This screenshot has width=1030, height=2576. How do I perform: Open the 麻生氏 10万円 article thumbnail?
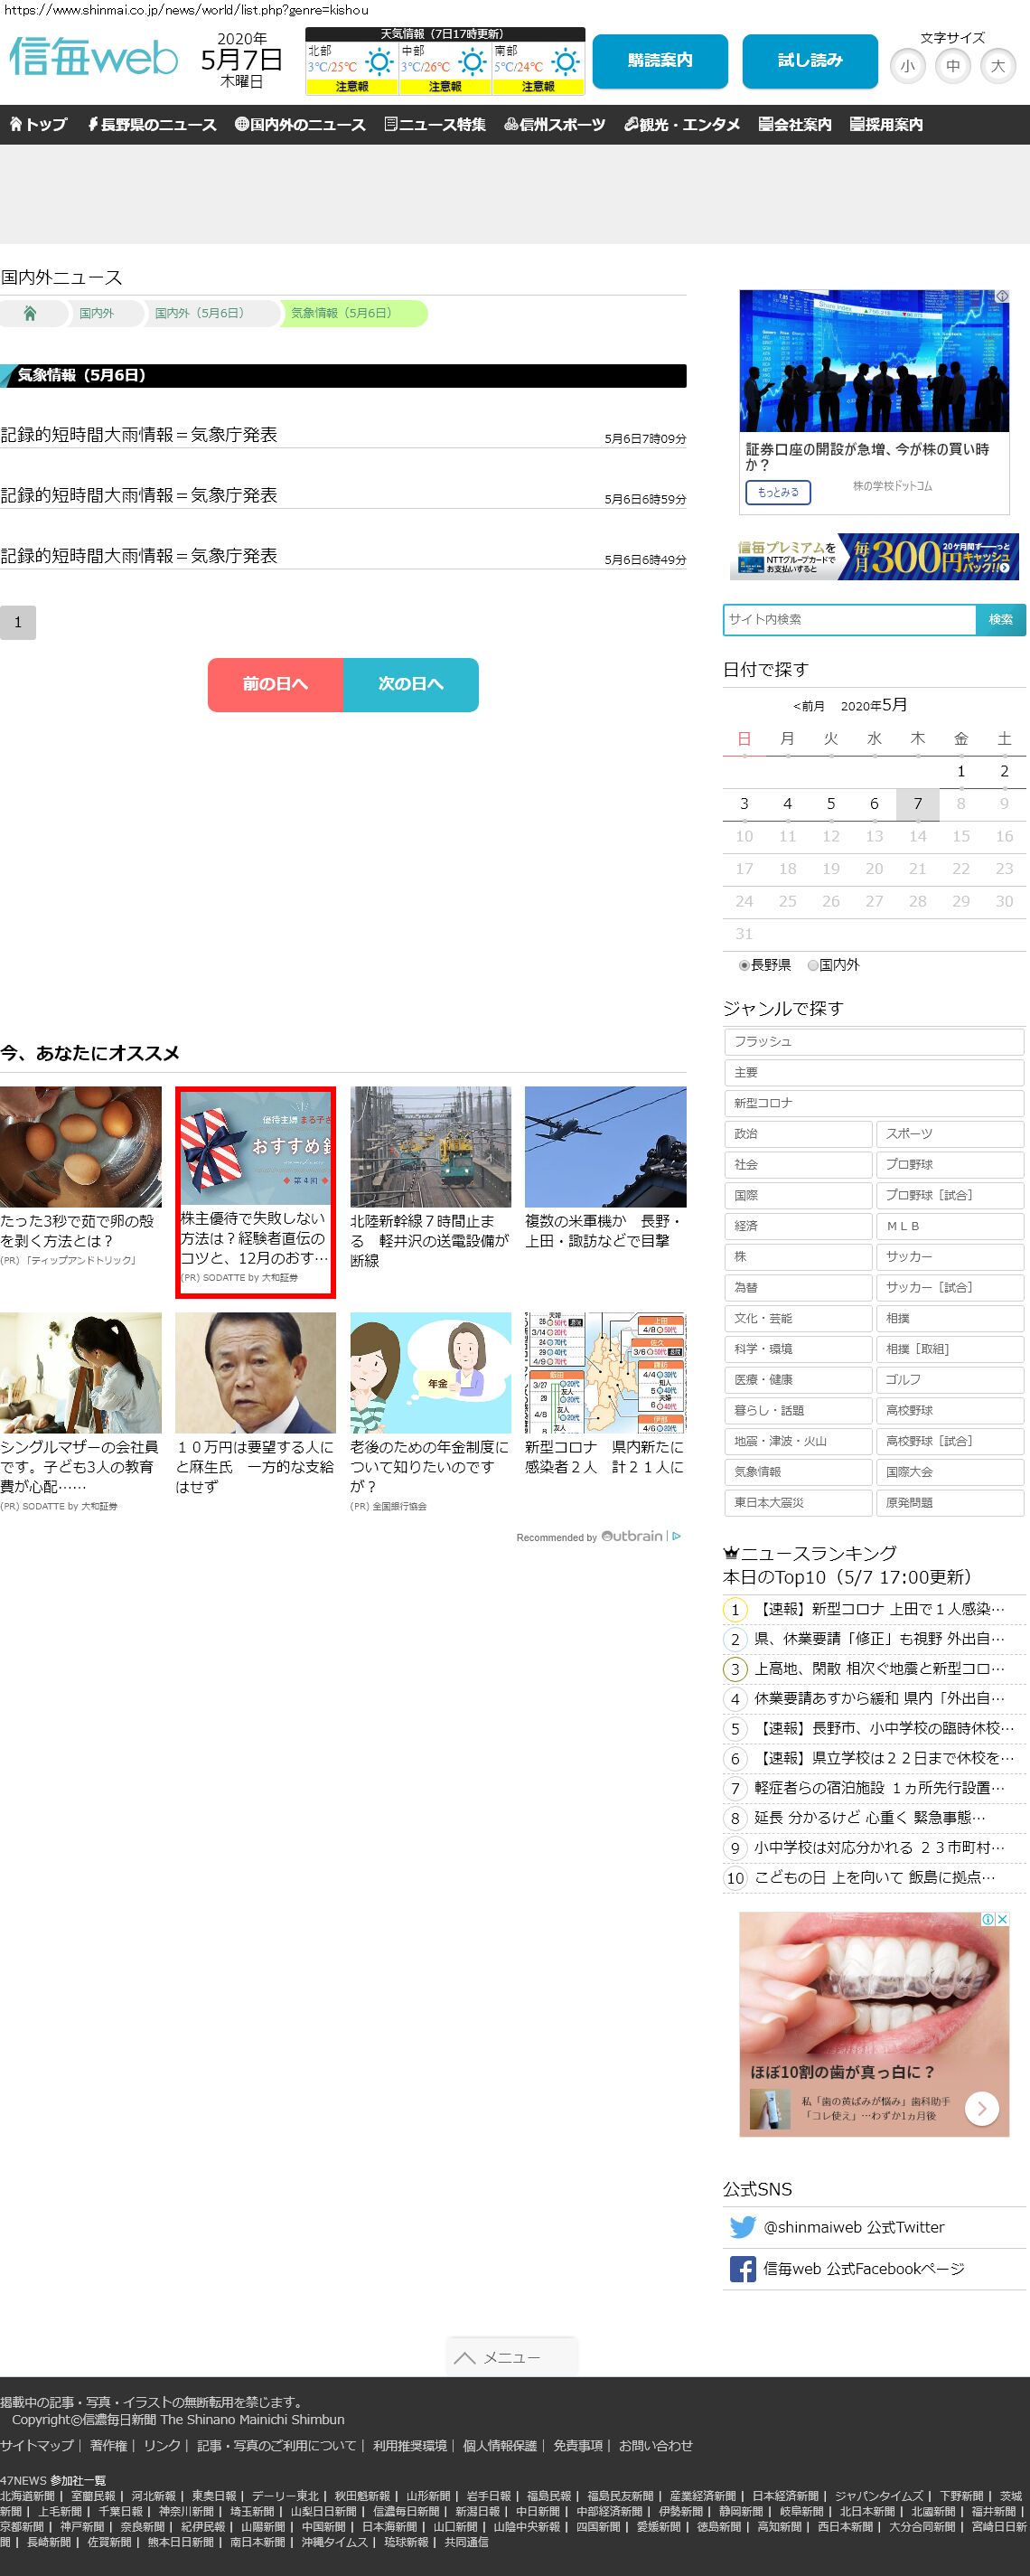(x=255, y=1372)
